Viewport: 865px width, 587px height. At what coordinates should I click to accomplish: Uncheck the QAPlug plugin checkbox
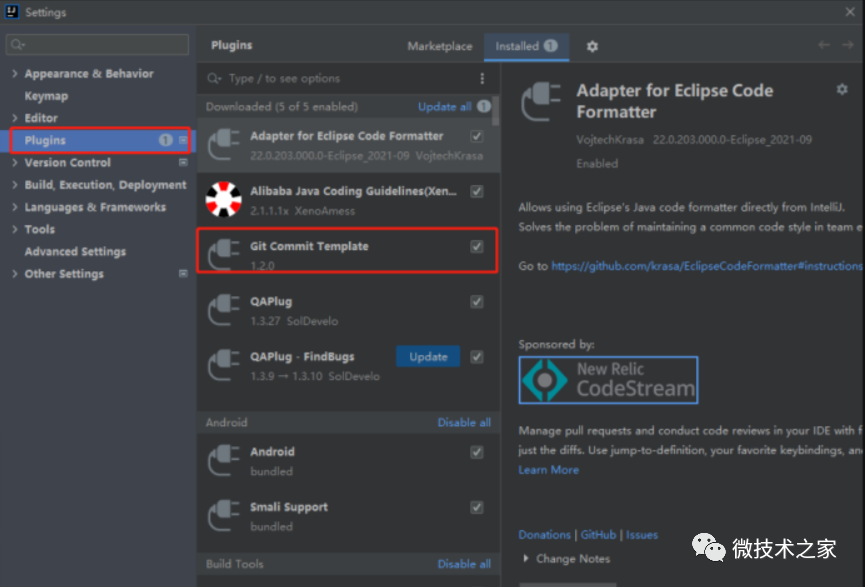tap(477, 302)
